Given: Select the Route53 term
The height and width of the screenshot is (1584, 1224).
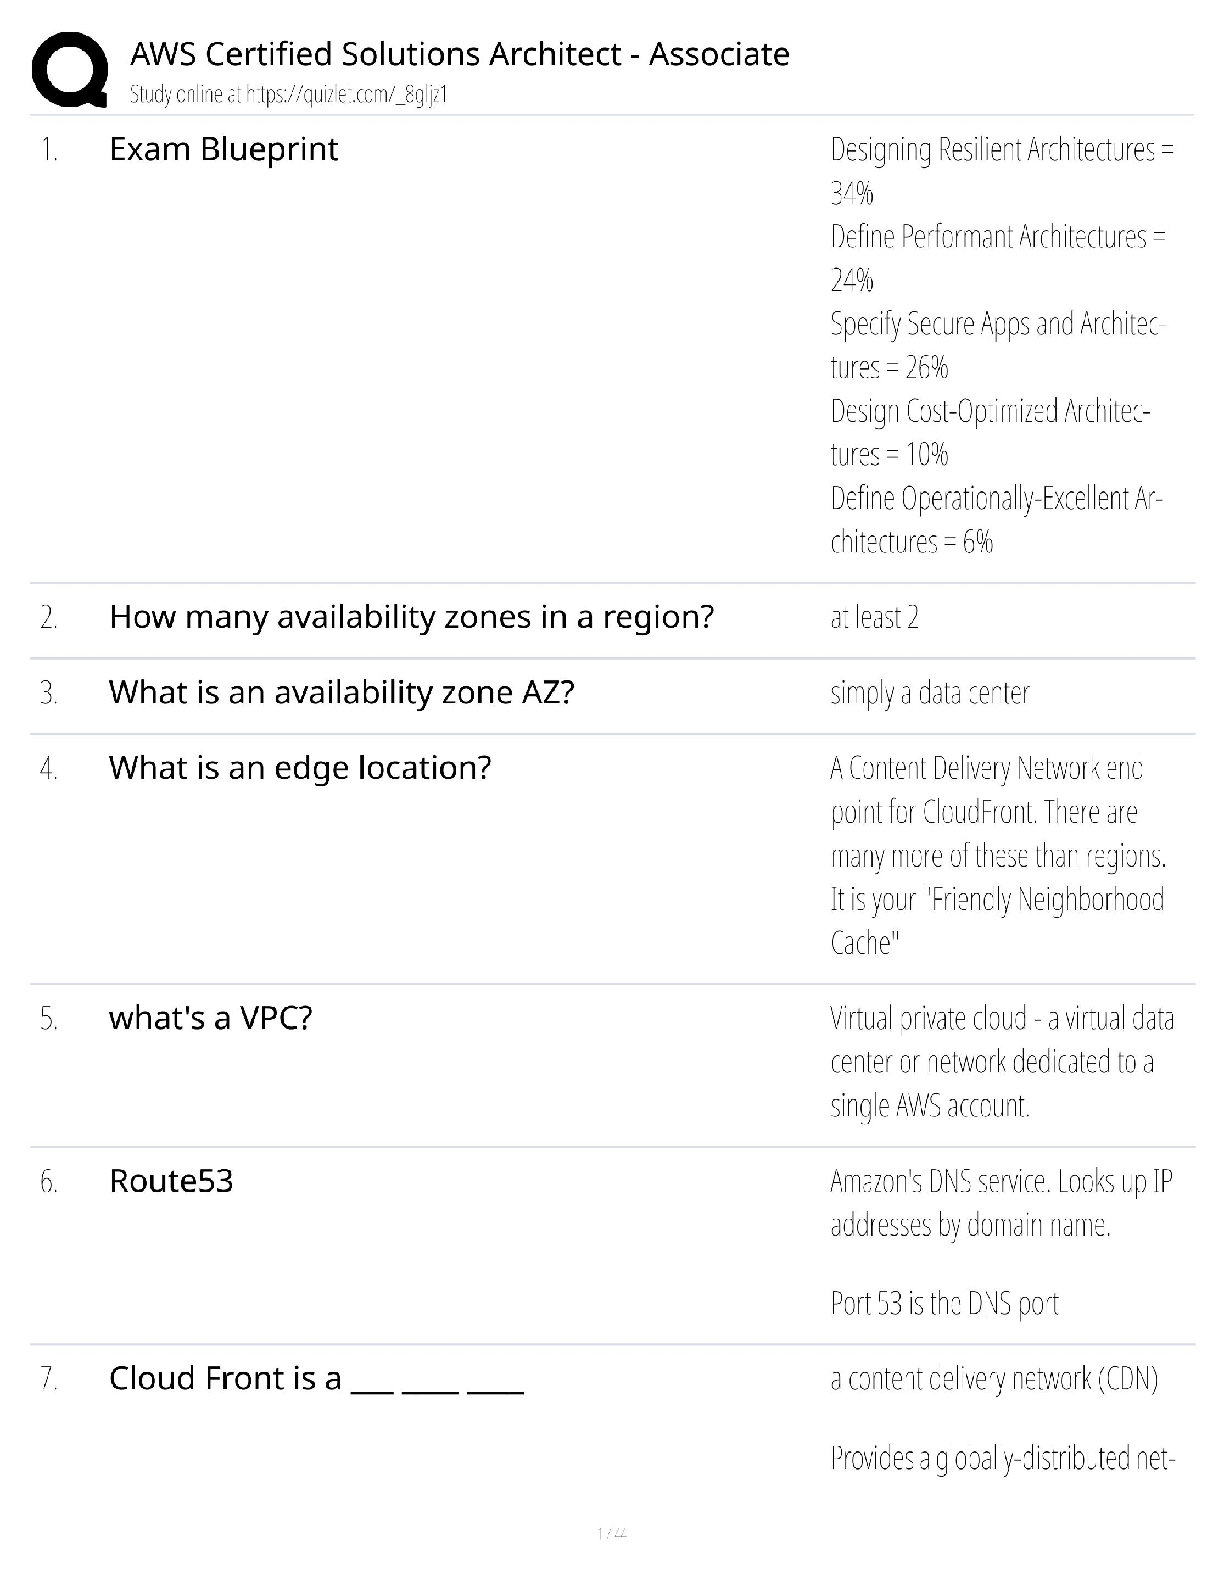Looking at the screenshot, I should (171, 1181).
